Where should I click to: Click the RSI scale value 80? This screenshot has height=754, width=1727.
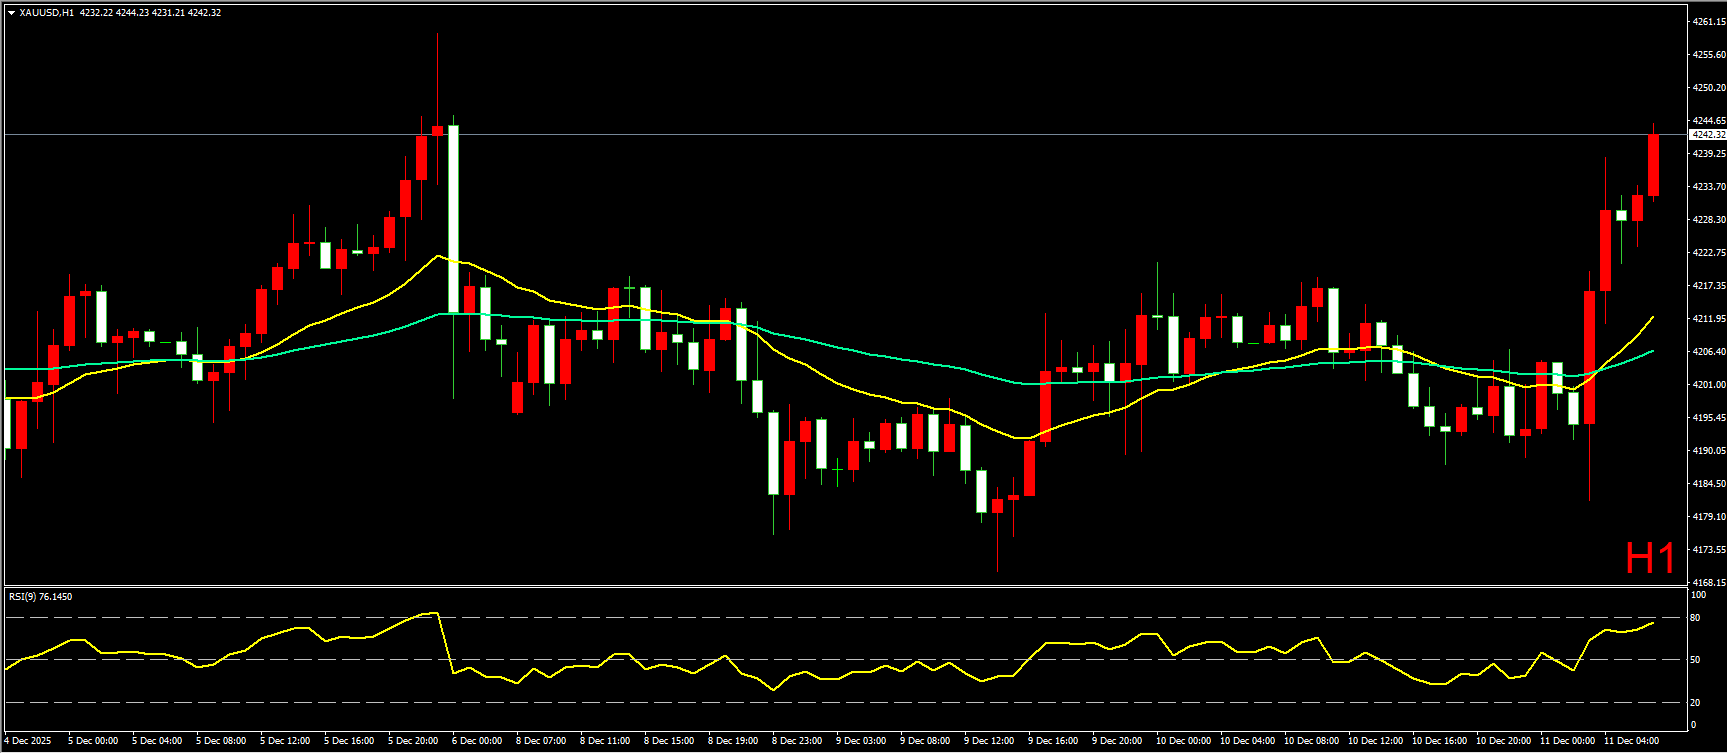pos(1695,618)
